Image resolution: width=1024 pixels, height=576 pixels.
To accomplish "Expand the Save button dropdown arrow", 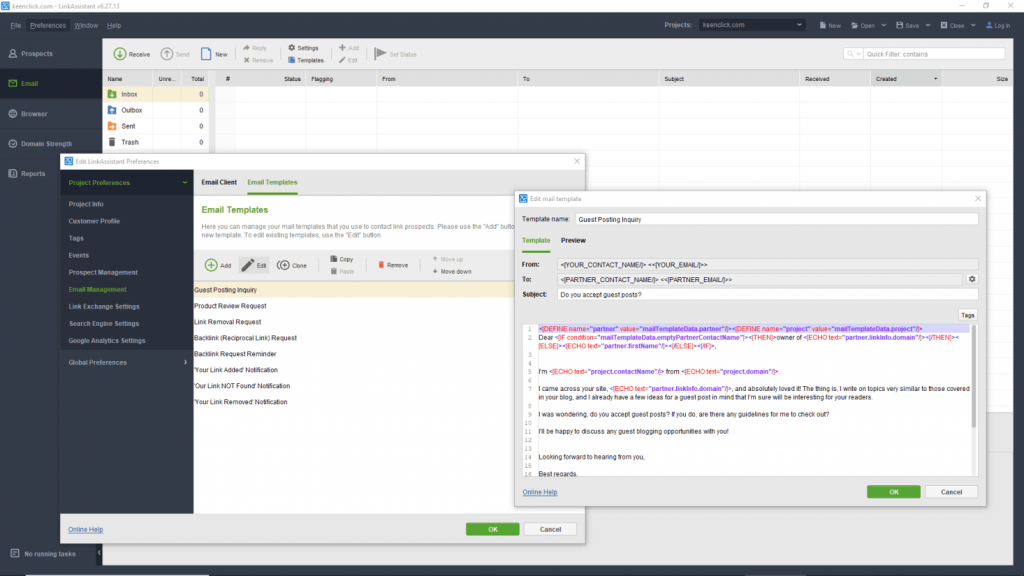I will pos(927,25).
